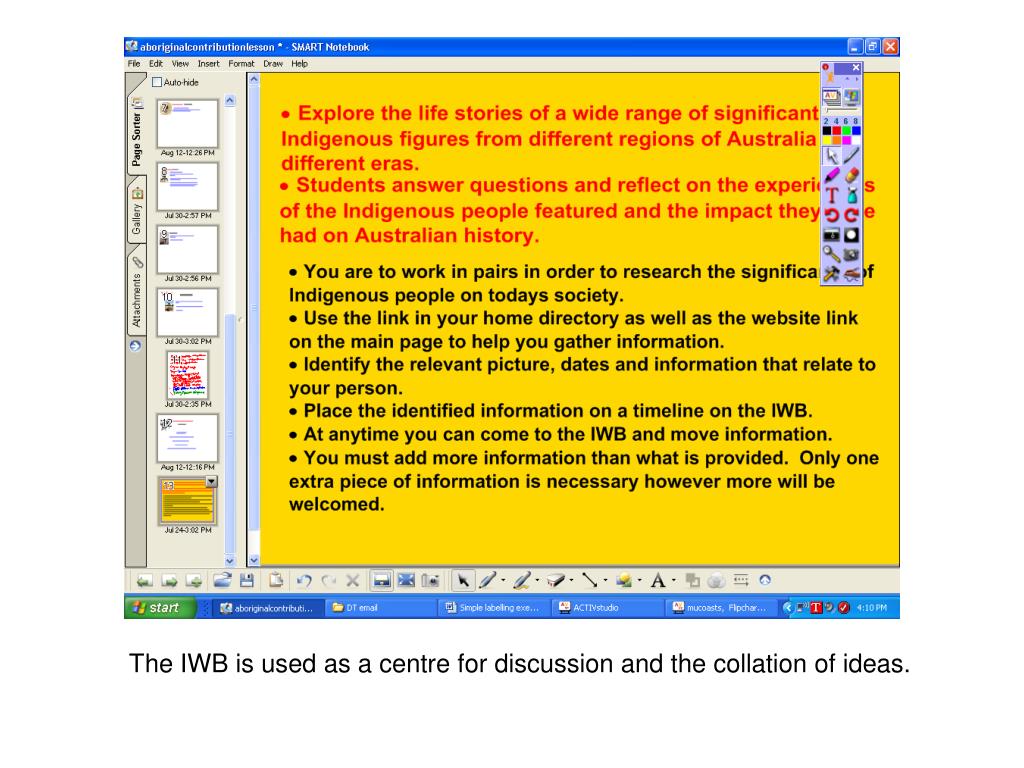Pick the Shapes tool in bottom toolbar
The image size is (1024, 768).
coord(624,580)
